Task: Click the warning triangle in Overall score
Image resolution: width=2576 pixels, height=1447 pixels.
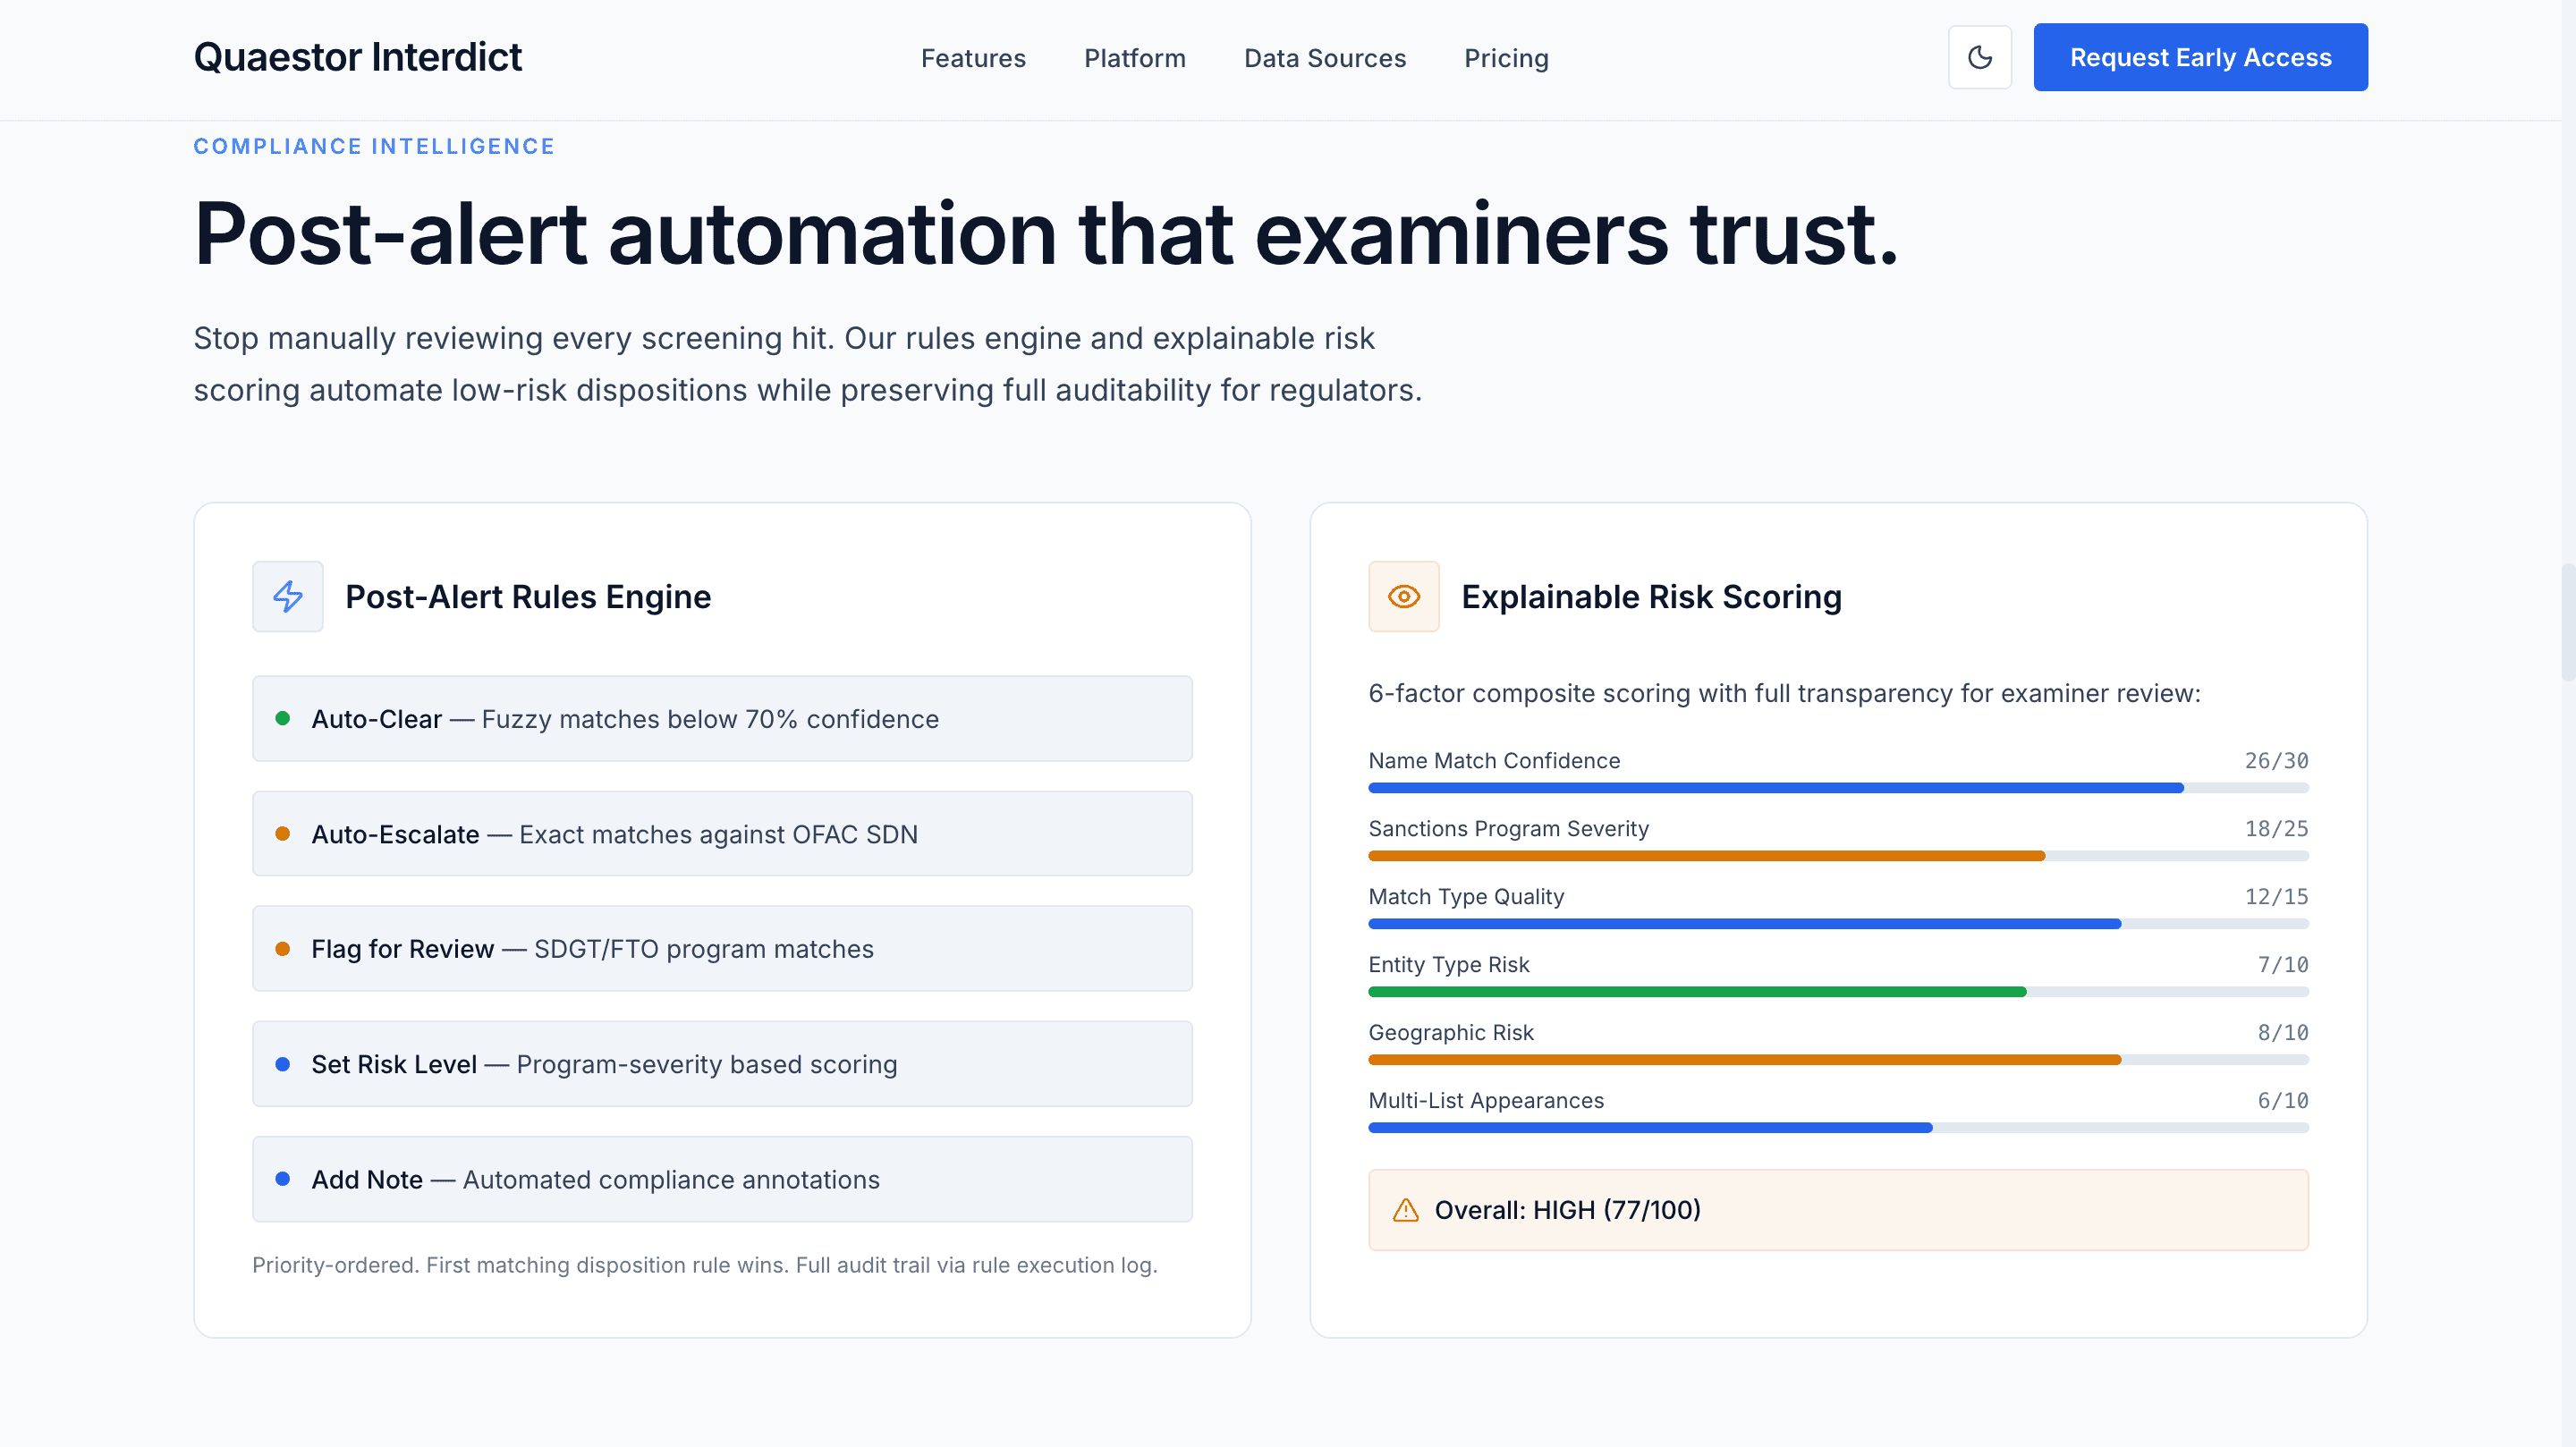Action: [x=1405, y=1210]
